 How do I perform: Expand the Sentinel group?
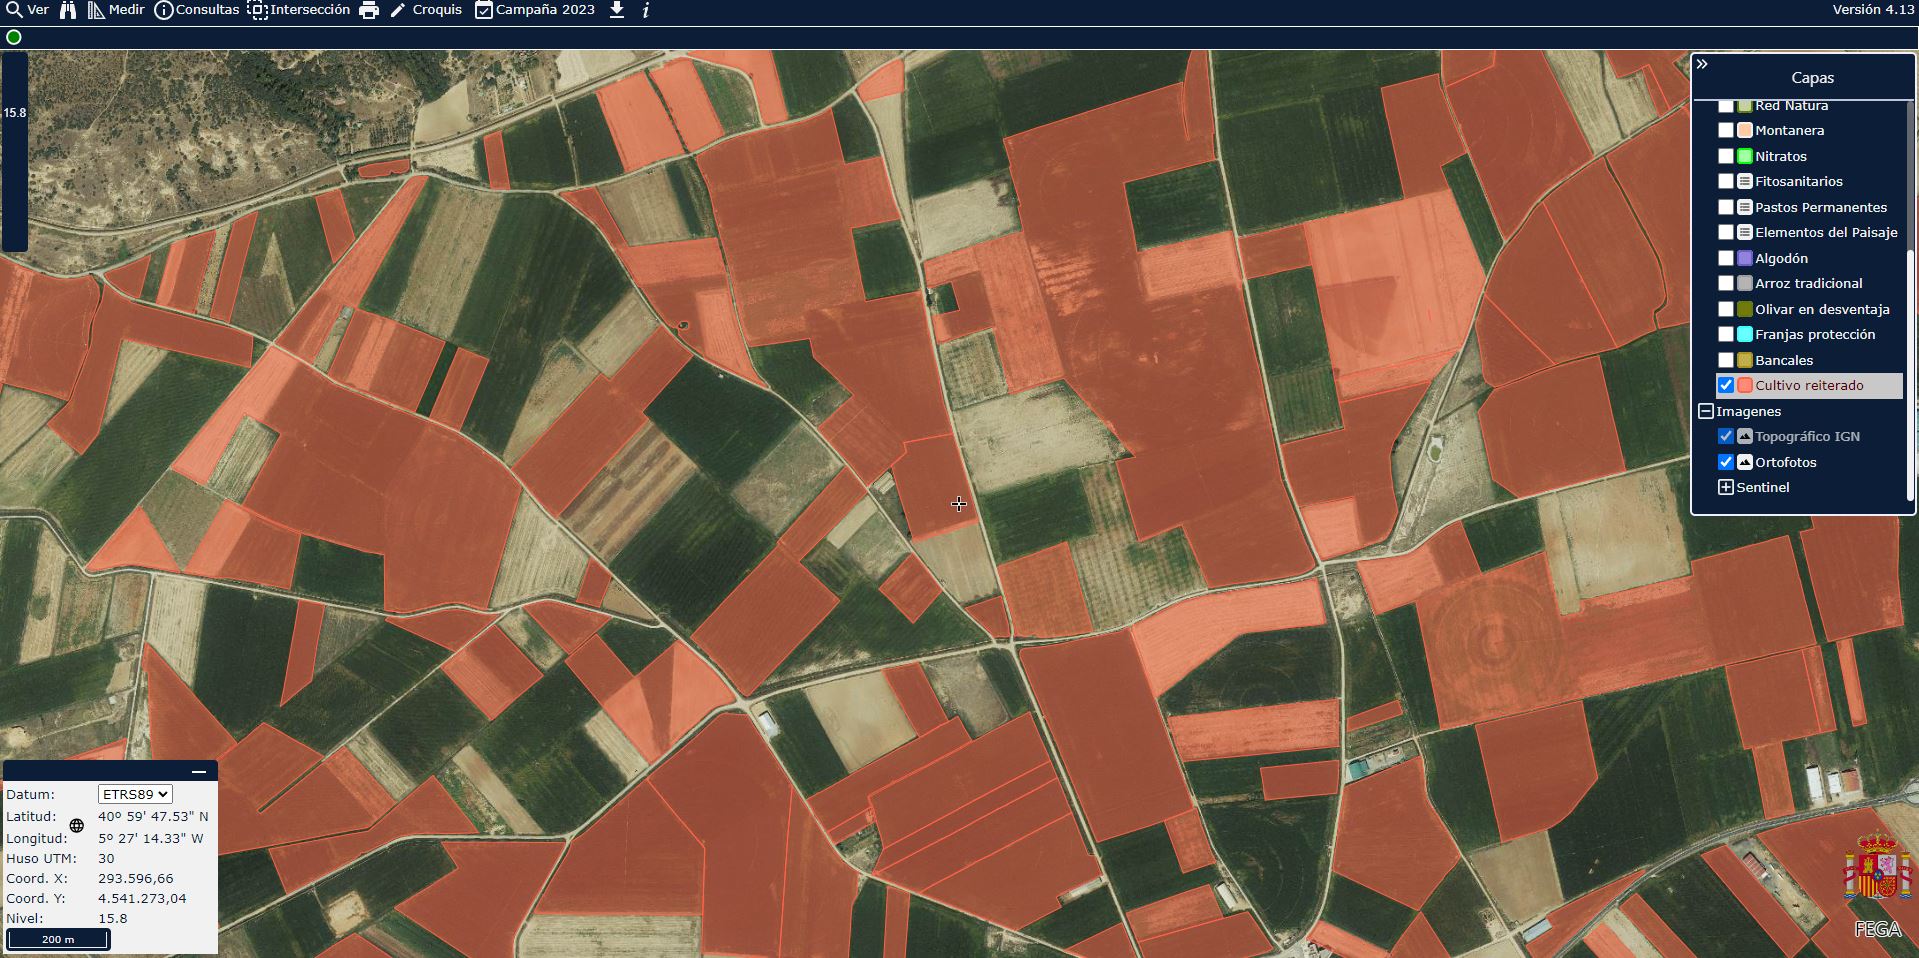coord(1726,487)
